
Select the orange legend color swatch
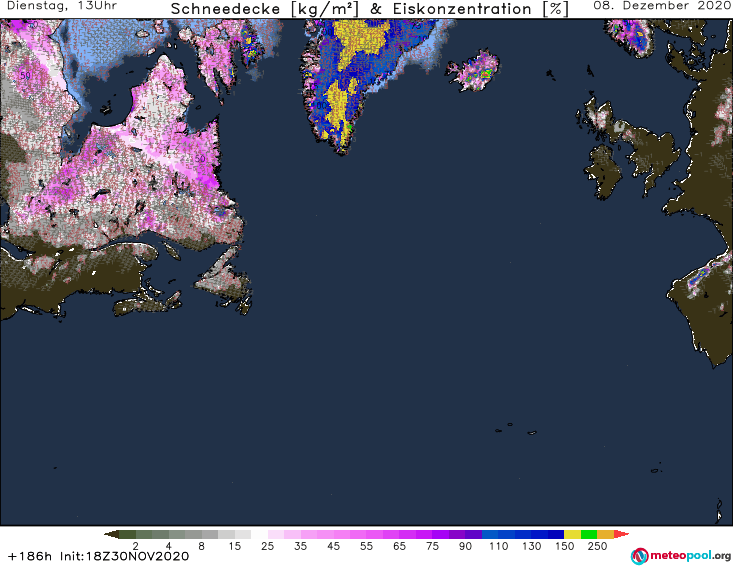(605, 534)
